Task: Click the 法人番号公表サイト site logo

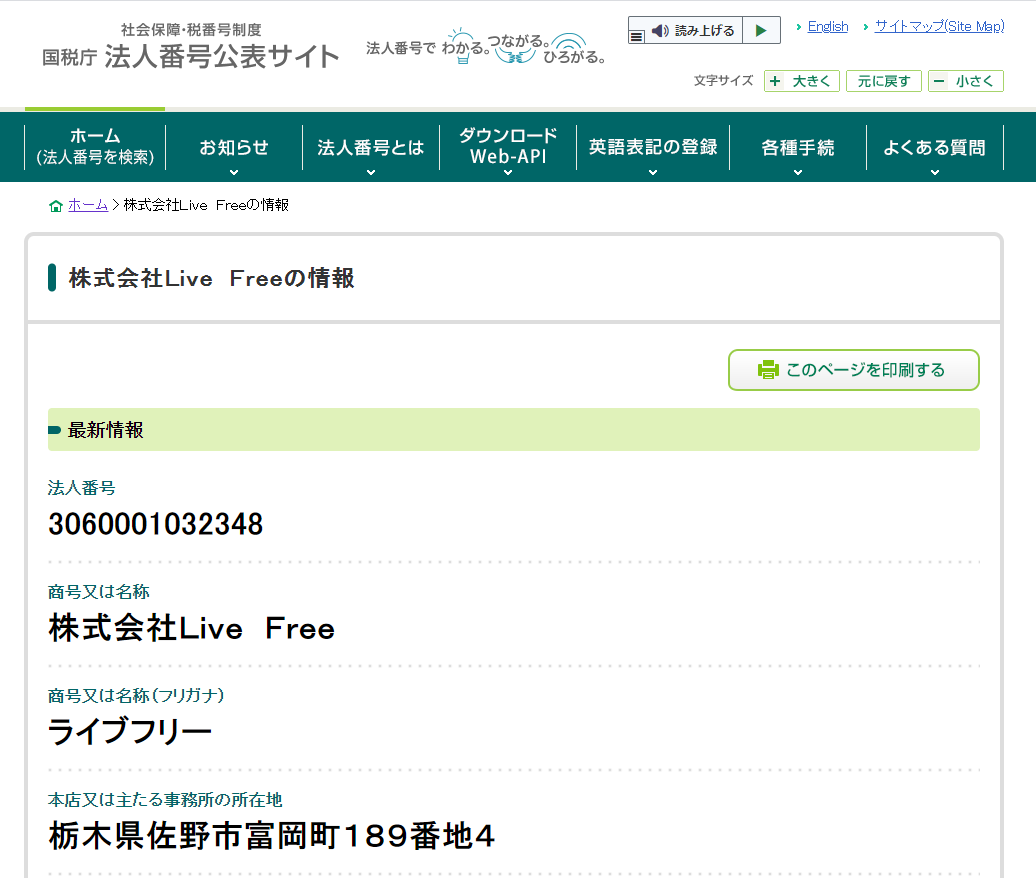Action: (191, 48)
